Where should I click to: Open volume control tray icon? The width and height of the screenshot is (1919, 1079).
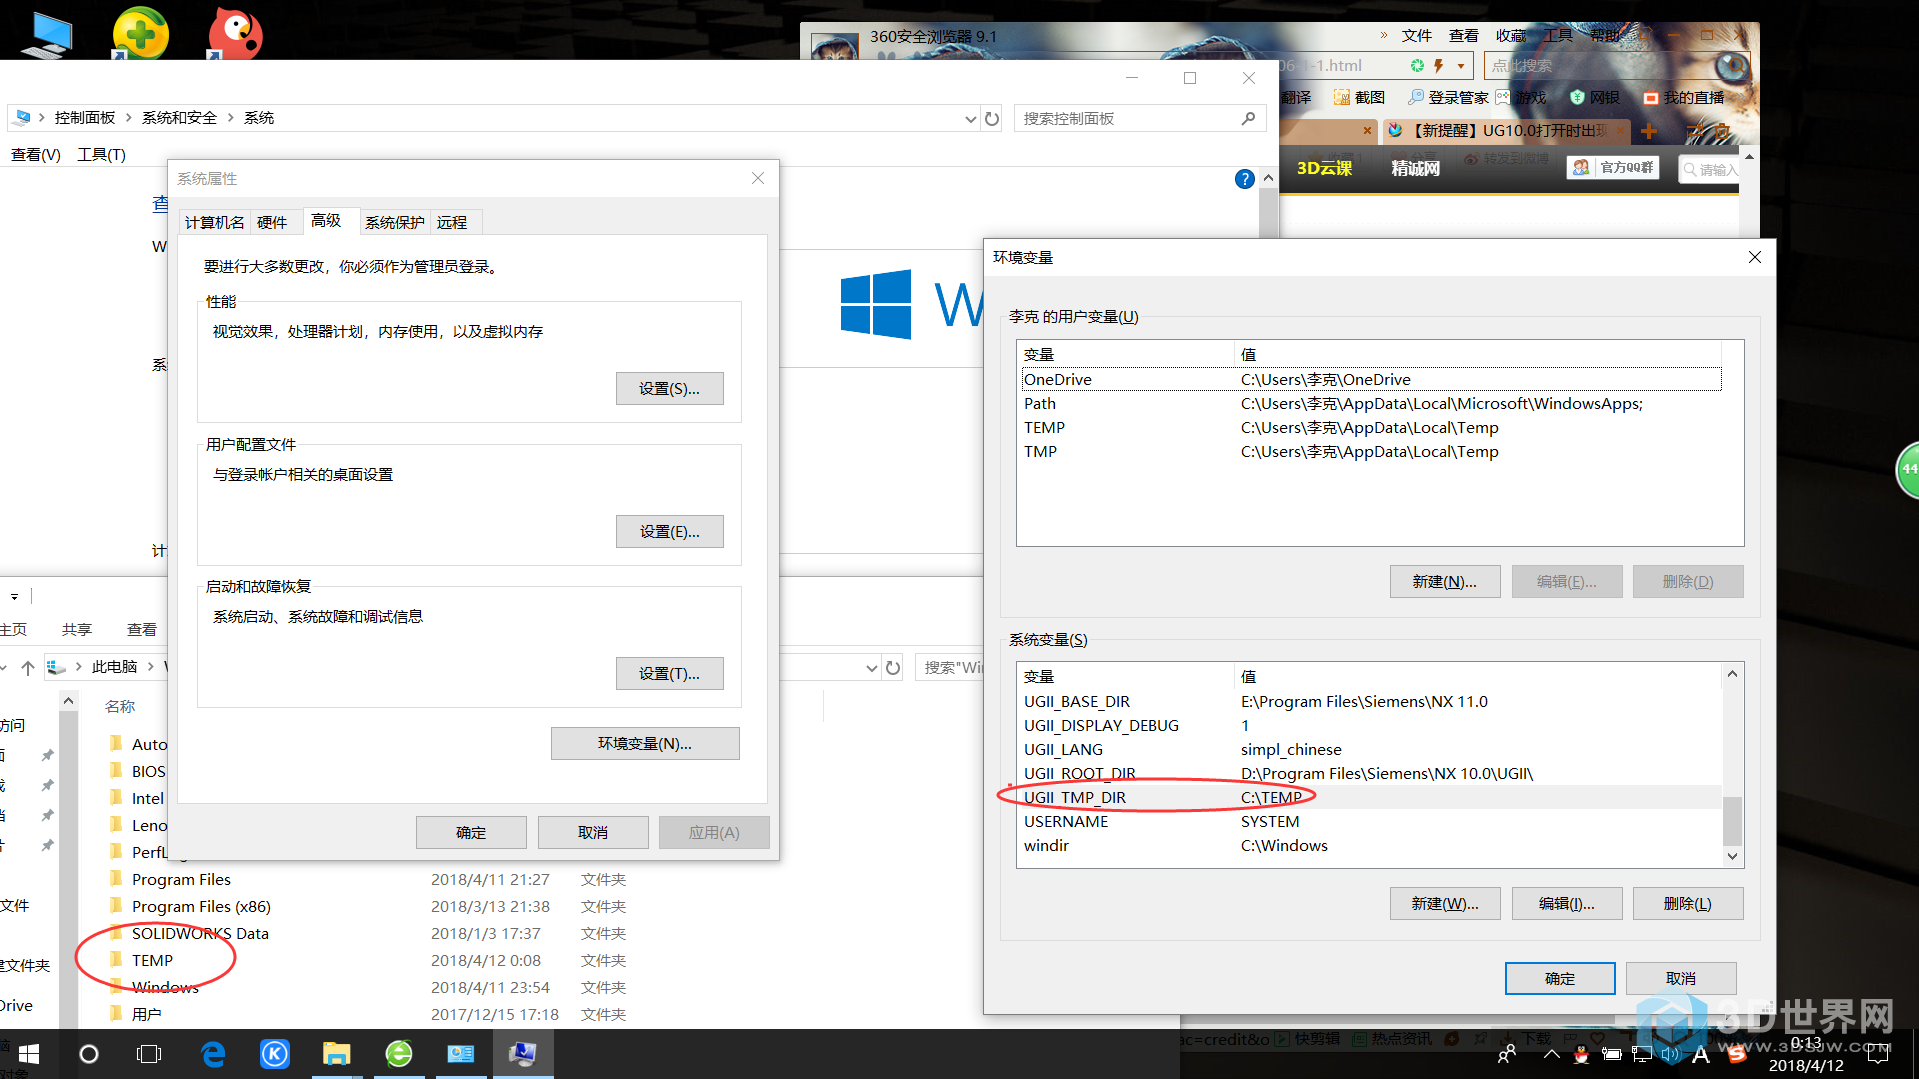1670,1054
